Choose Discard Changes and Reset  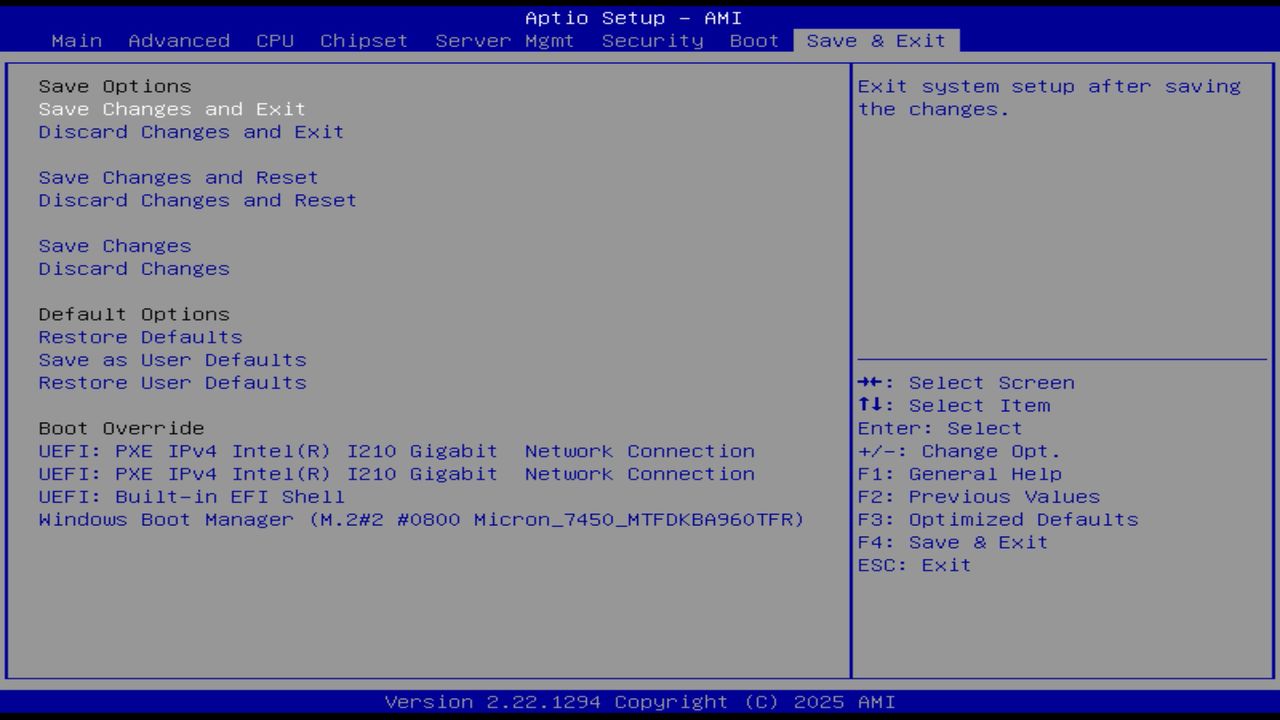197,200
